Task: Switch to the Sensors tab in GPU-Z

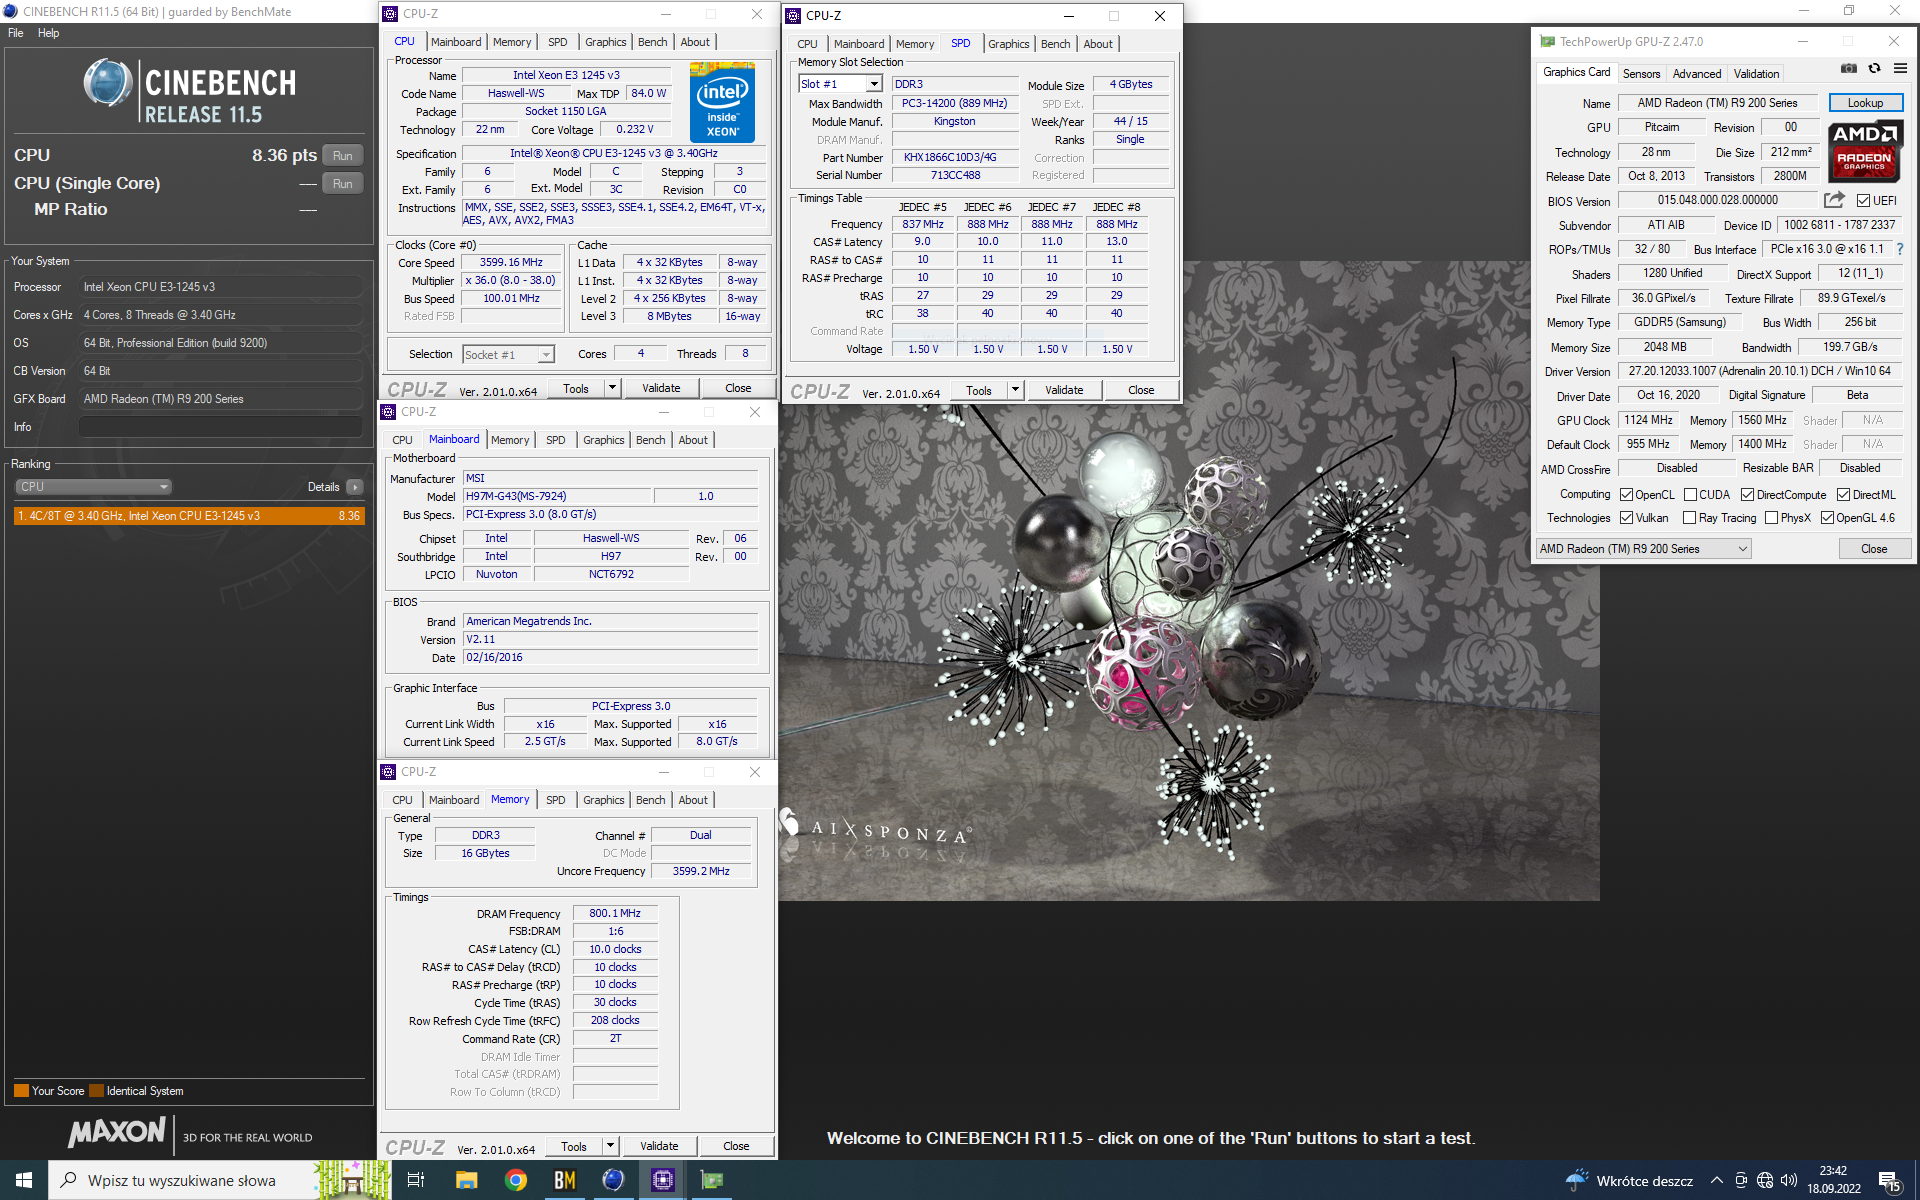Action: 1641,74
